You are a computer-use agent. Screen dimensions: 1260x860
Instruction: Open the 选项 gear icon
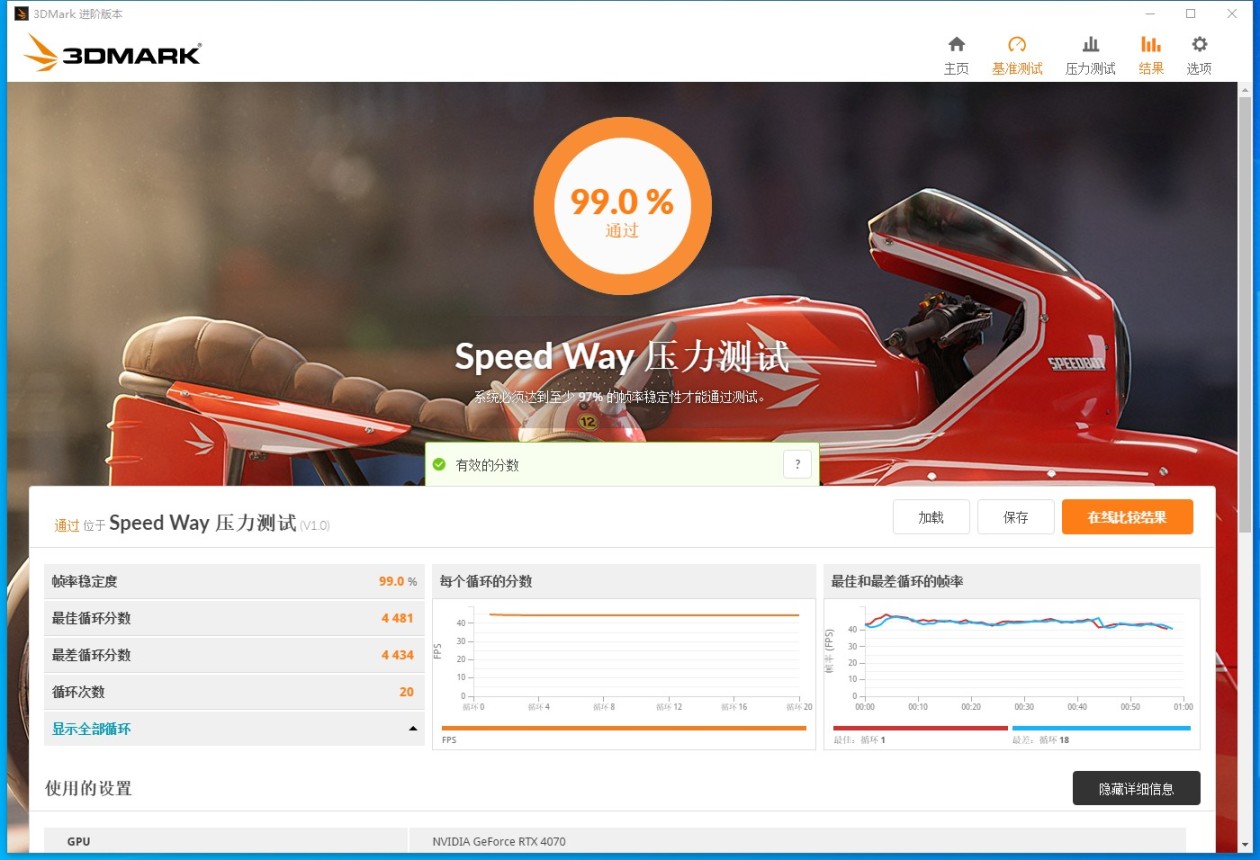click(x=1199, y=44)
